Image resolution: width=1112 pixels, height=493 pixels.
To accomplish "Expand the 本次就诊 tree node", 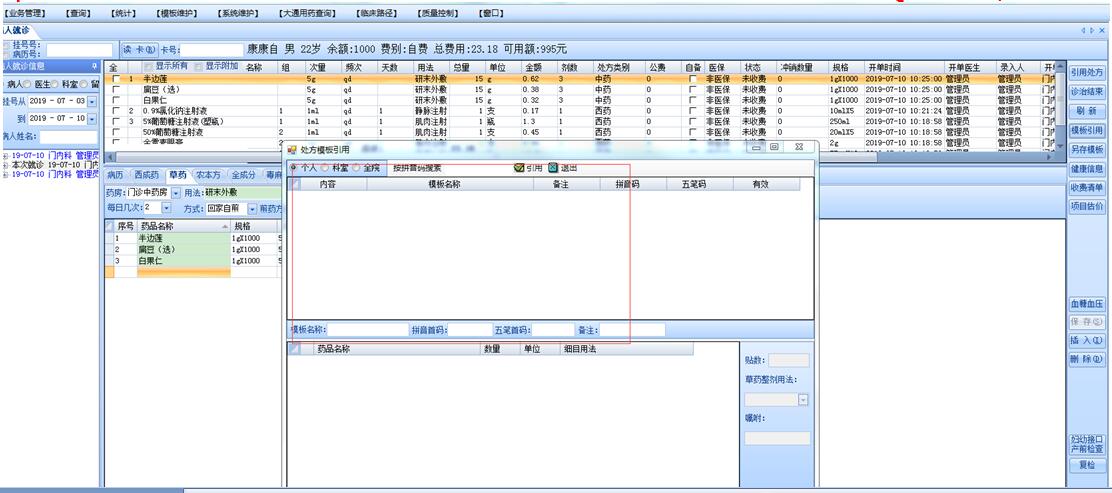I will coord(6,165).
